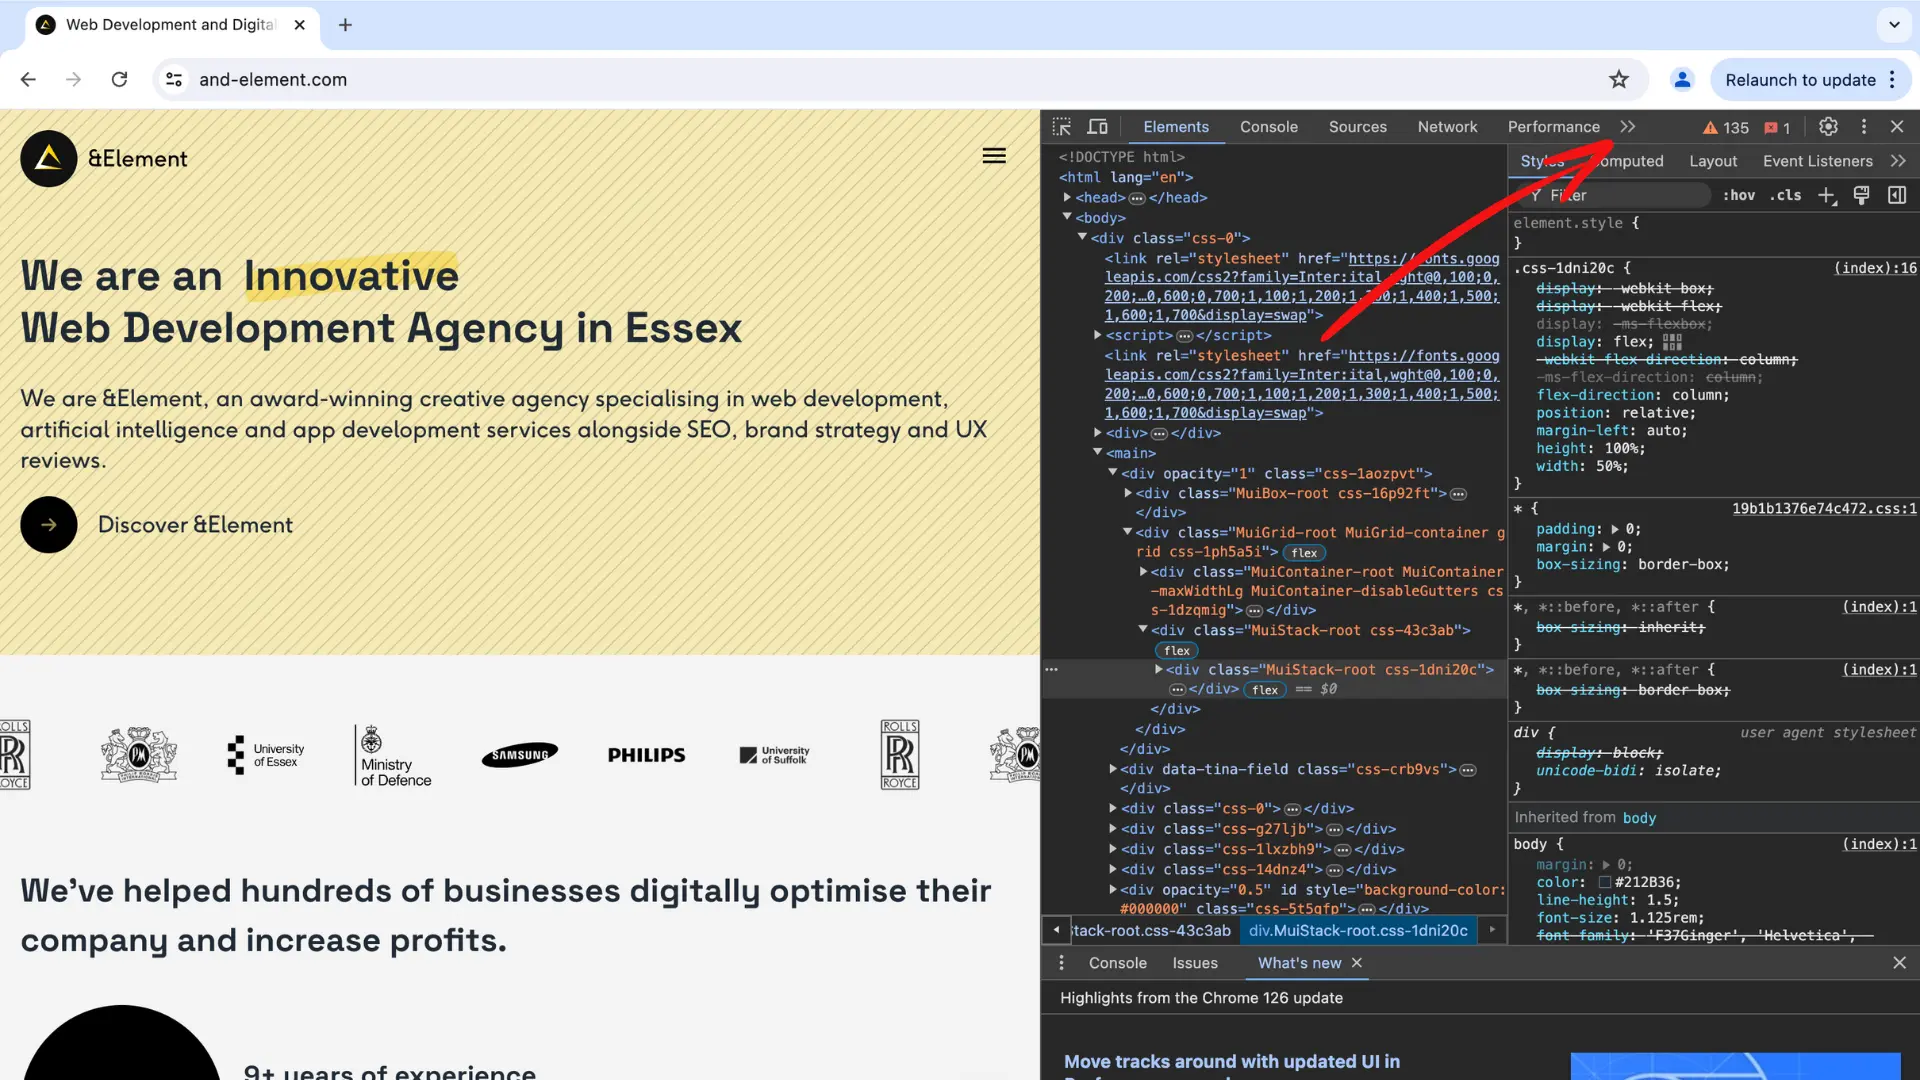Add a new style rule with plus icon
The height and width of the screenshot is (1080, 1920).
1827,196
